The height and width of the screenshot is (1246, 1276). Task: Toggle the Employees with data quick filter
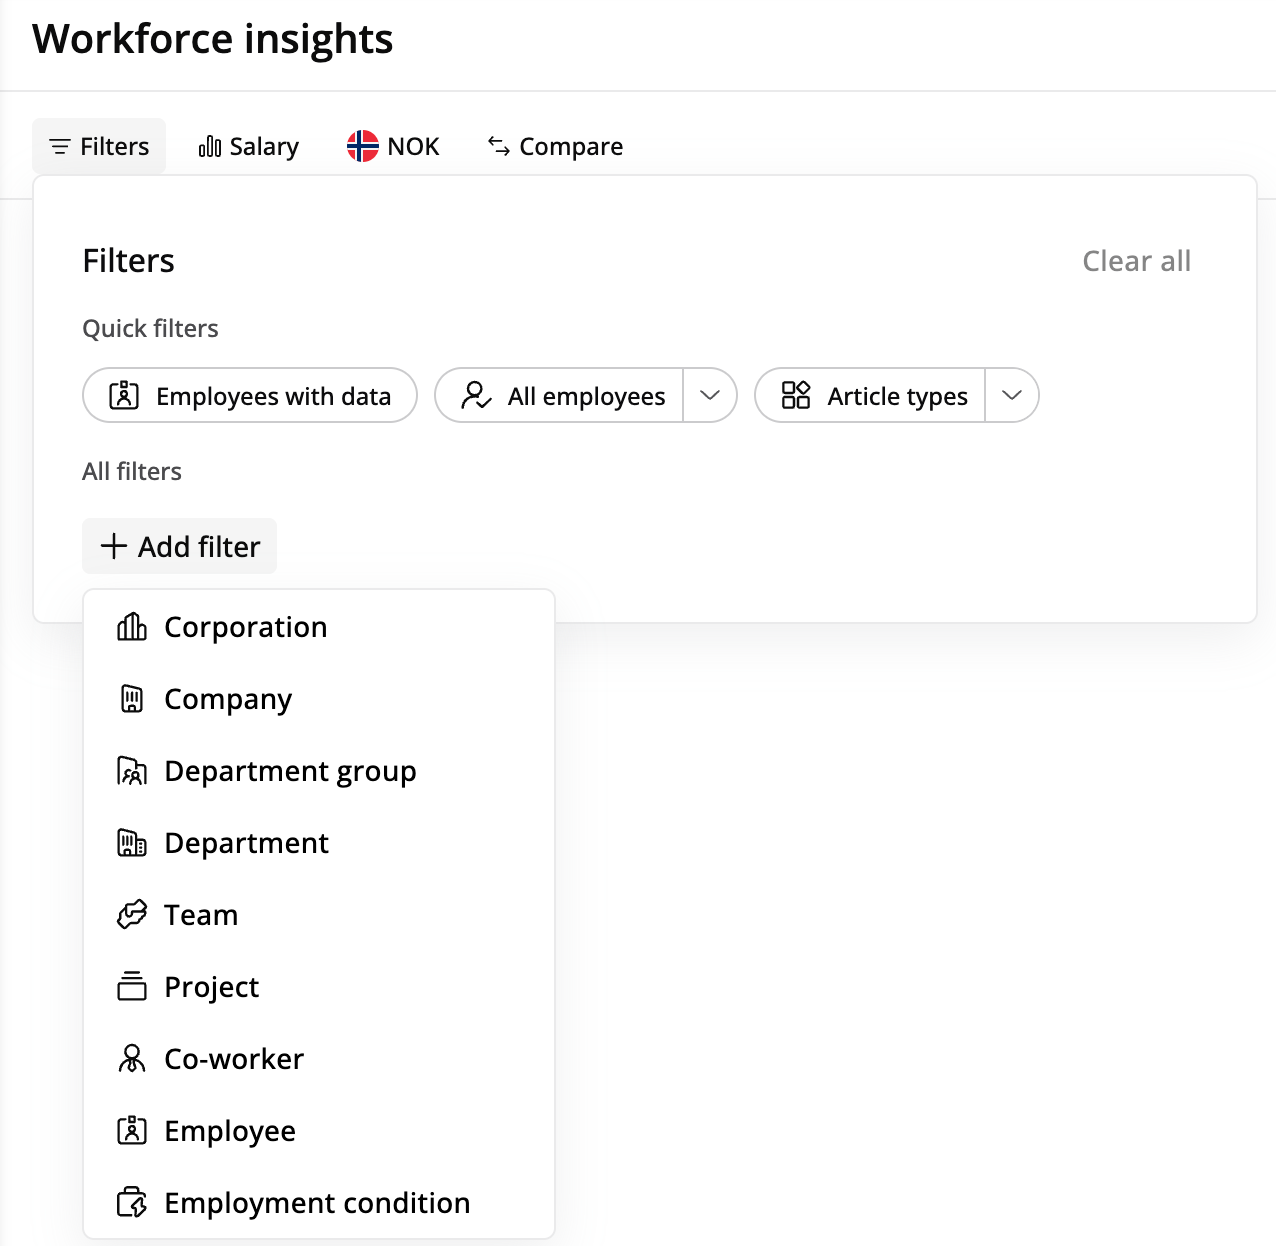click(x=250, y=396)
